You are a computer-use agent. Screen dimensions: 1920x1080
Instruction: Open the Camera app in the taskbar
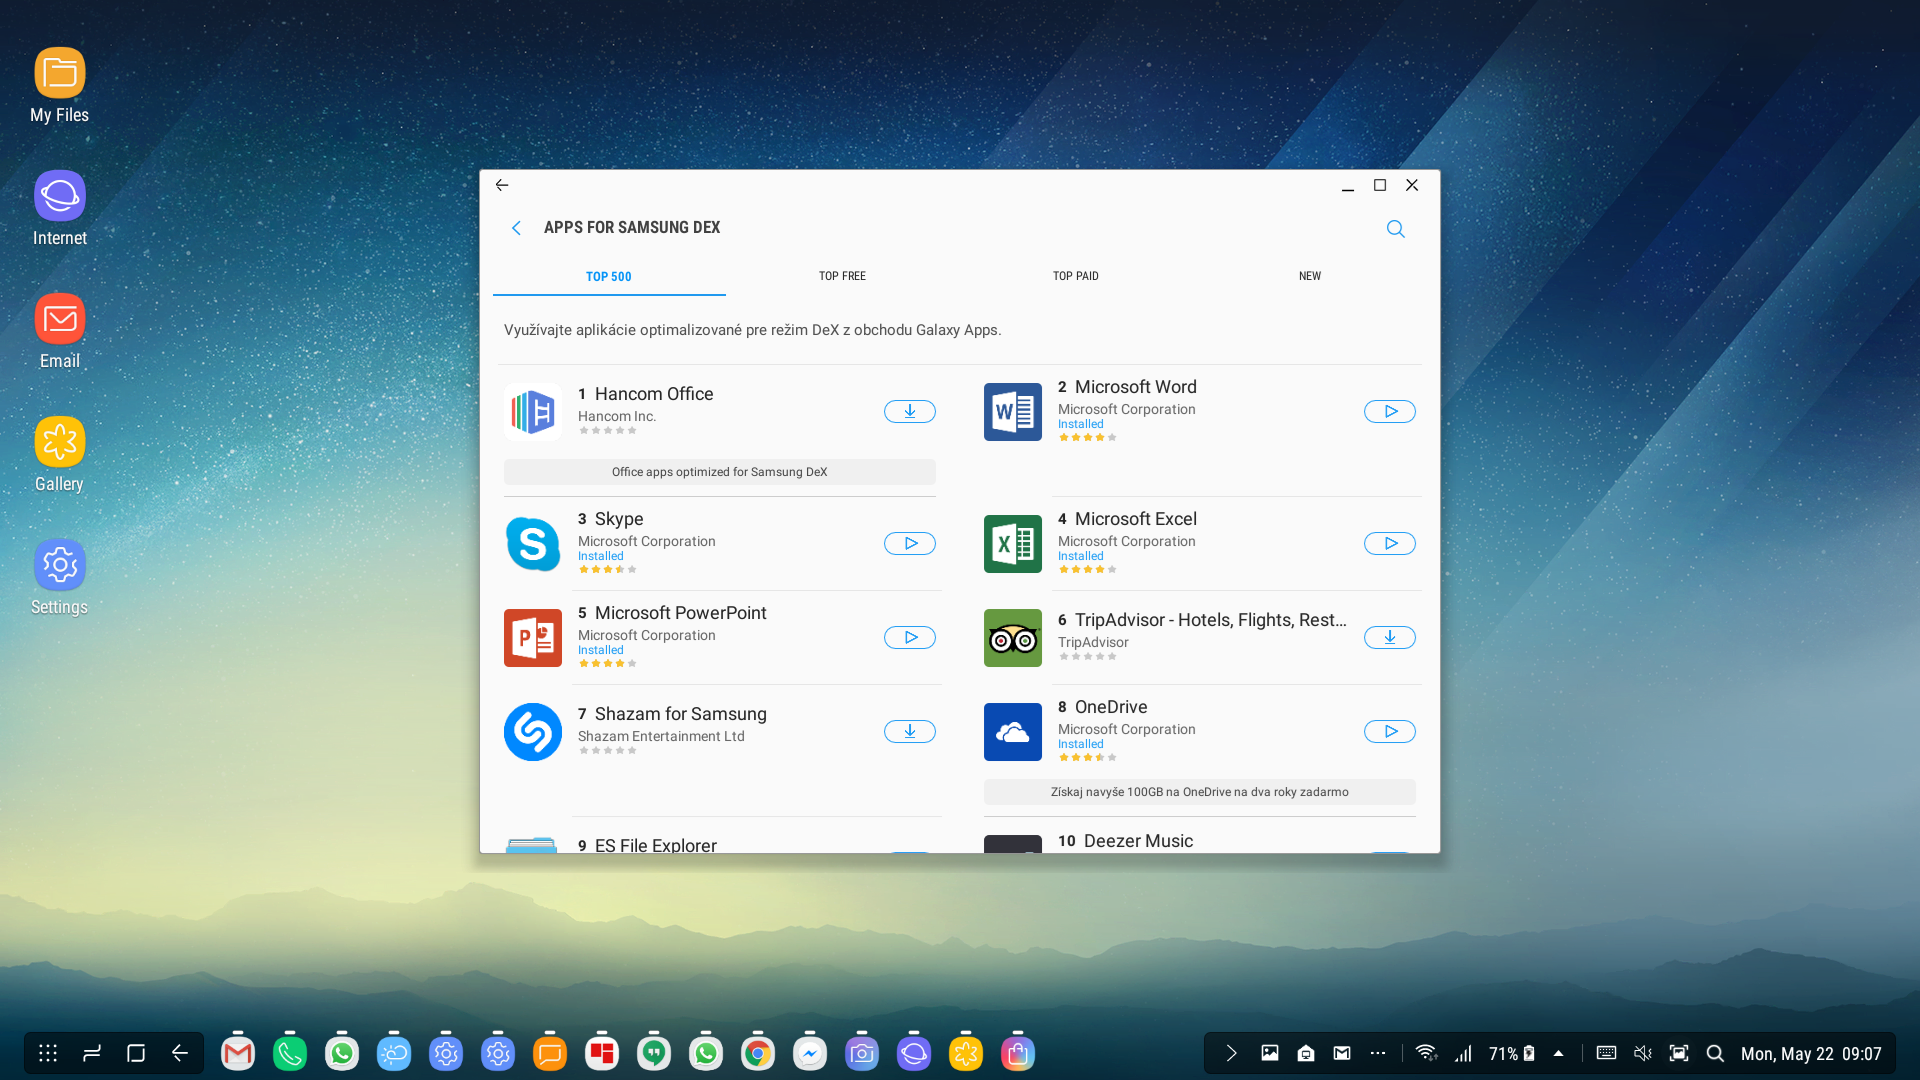tap(862, 1053)
